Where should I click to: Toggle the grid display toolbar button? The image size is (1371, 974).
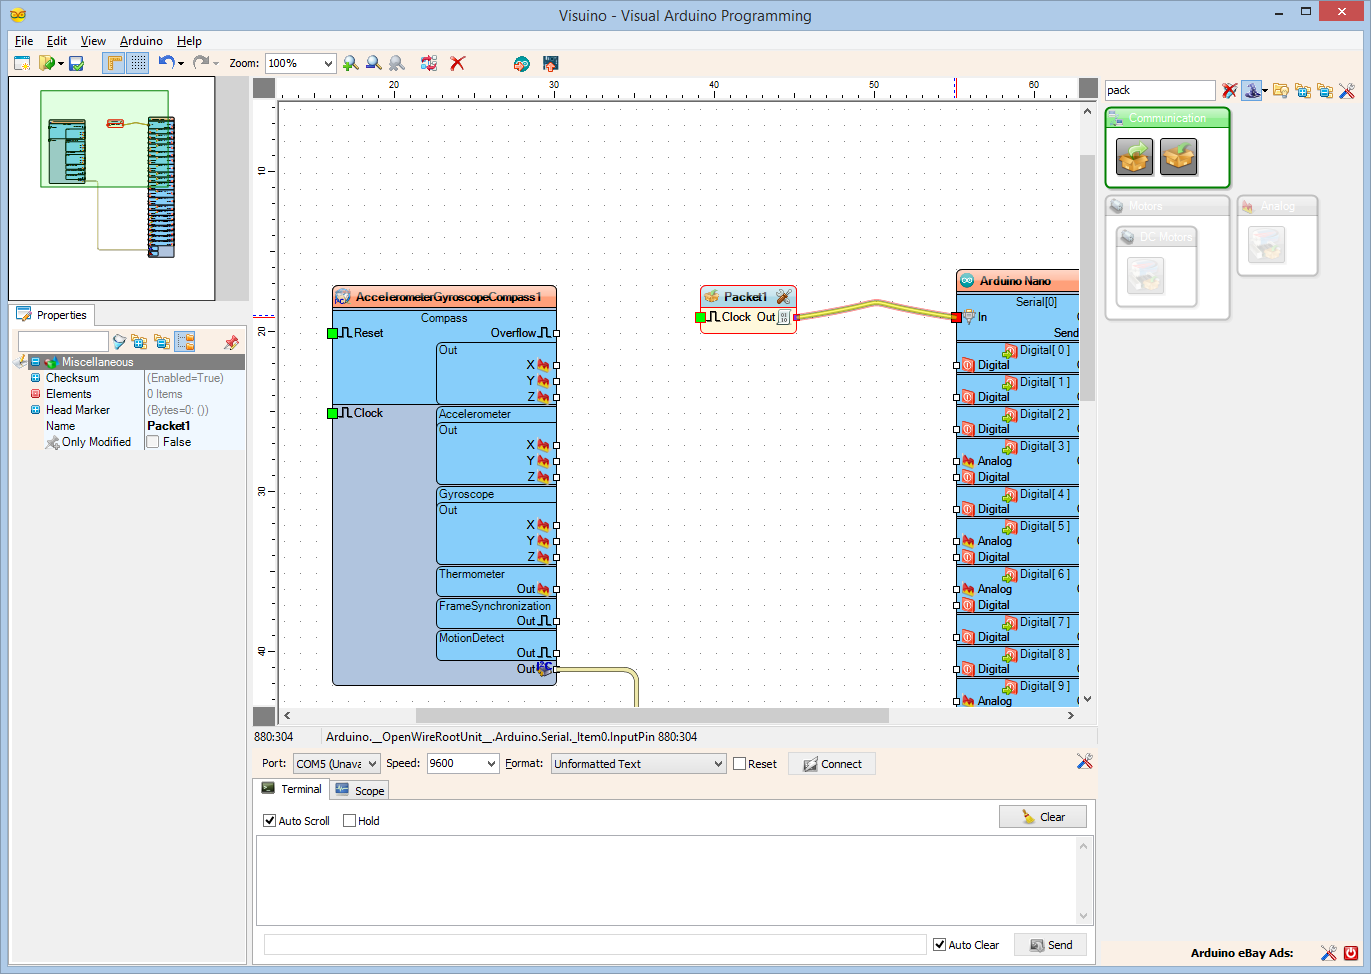coord(138,63)
